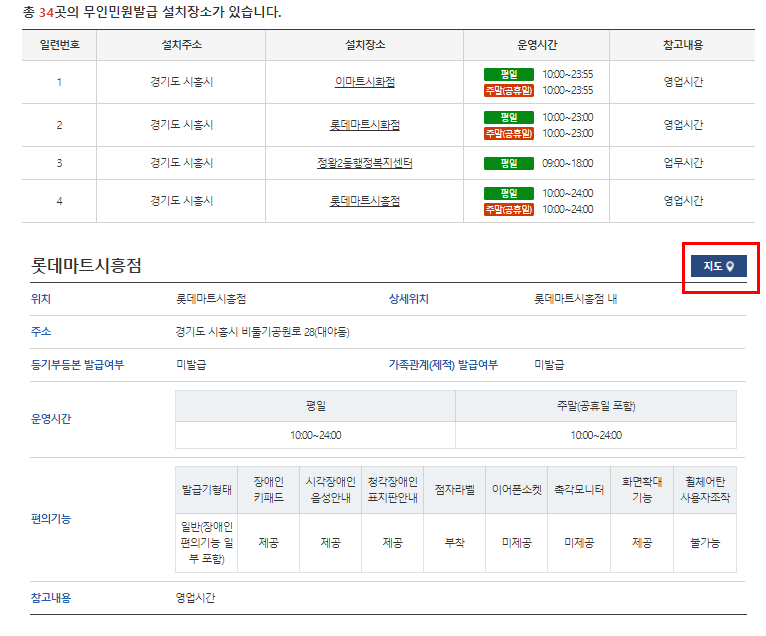Select the 등기부등본 발급여부 label
This screenshot has height=636, width=766.
coord(77,365)
